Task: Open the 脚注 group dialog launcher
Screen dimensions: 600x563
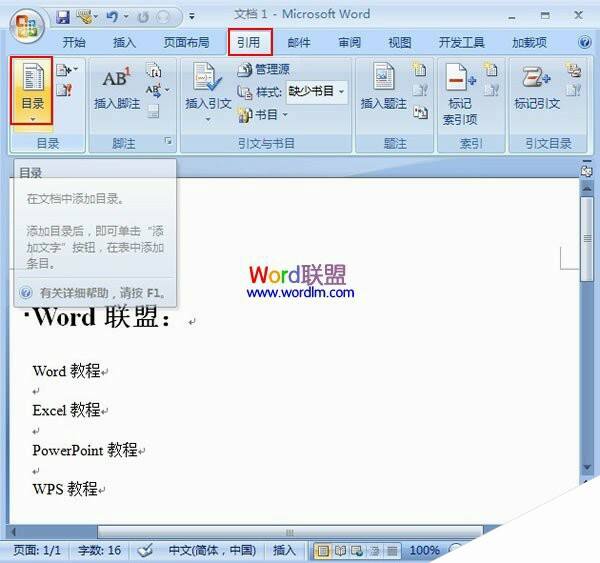Action: point(168,141)
